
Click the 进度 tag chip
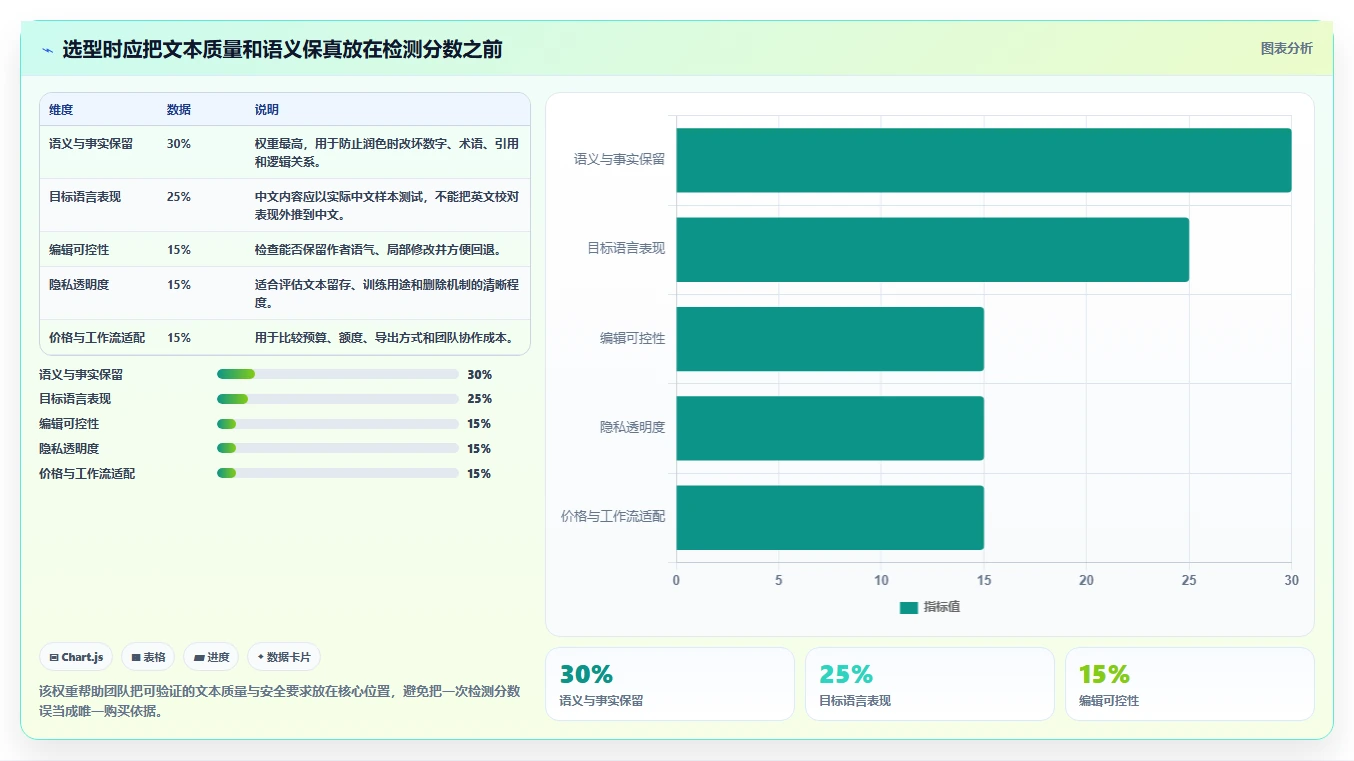click(x=211, y=657)
